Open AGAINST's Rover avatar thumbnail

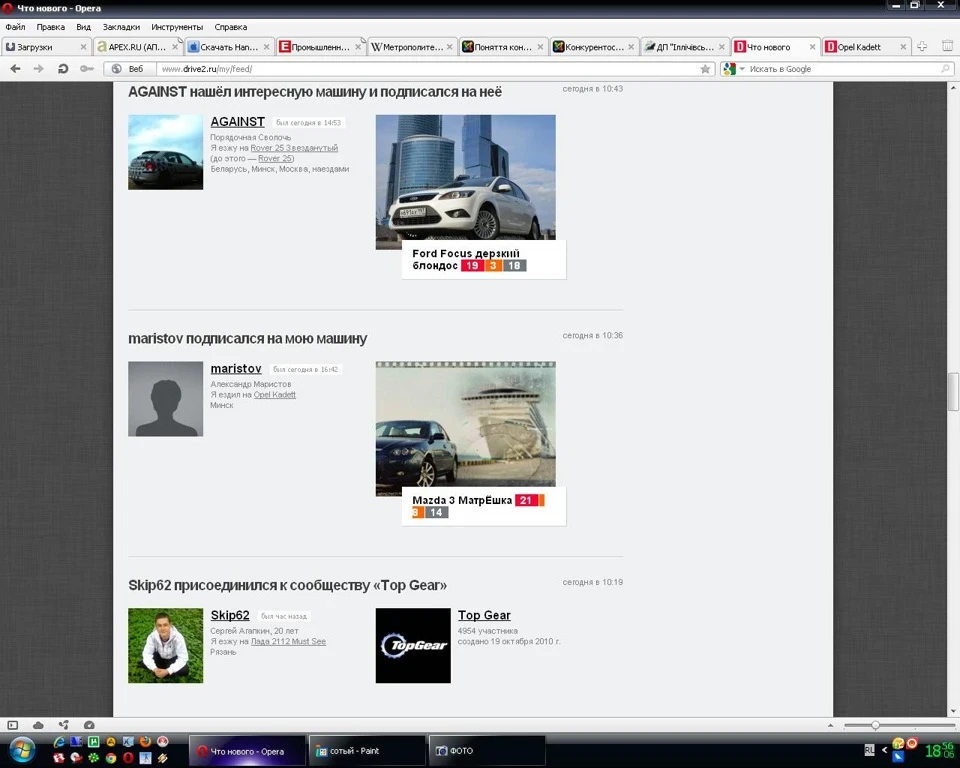pyautogui.click(x=165, y=152)
